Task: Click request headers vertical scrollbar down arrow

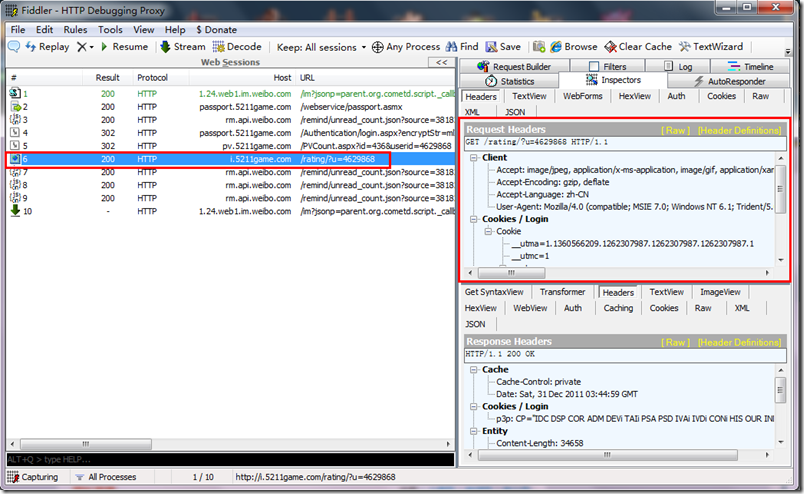Action: 781,260
